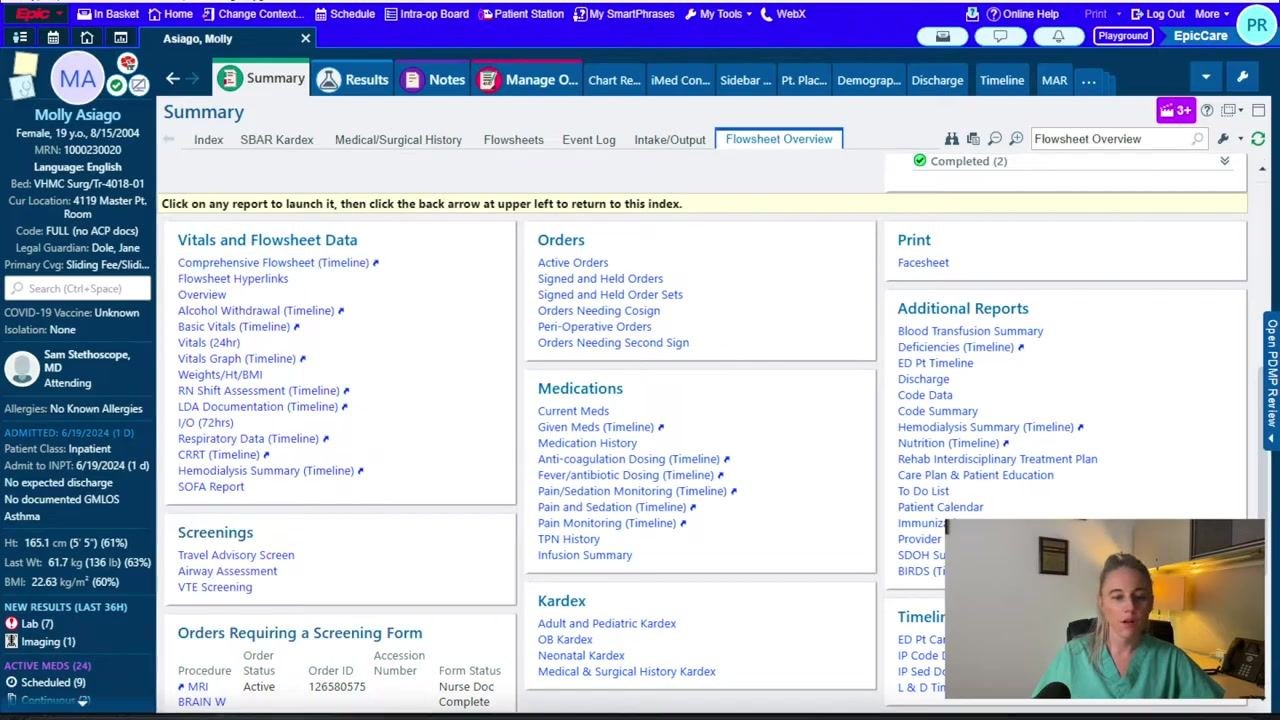Click the patient Search (Ctrl+Space) field
This screenshot has height=720, width=1280.
[x=78, y=288]
